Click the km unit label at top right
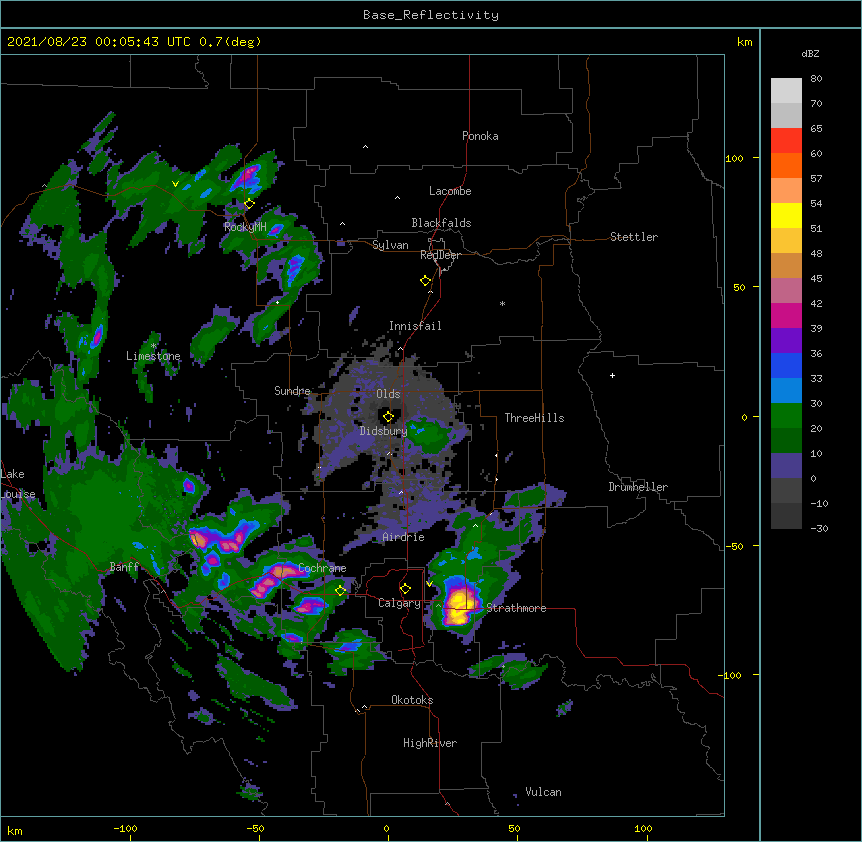862x842 pixels. pos(745,42)
